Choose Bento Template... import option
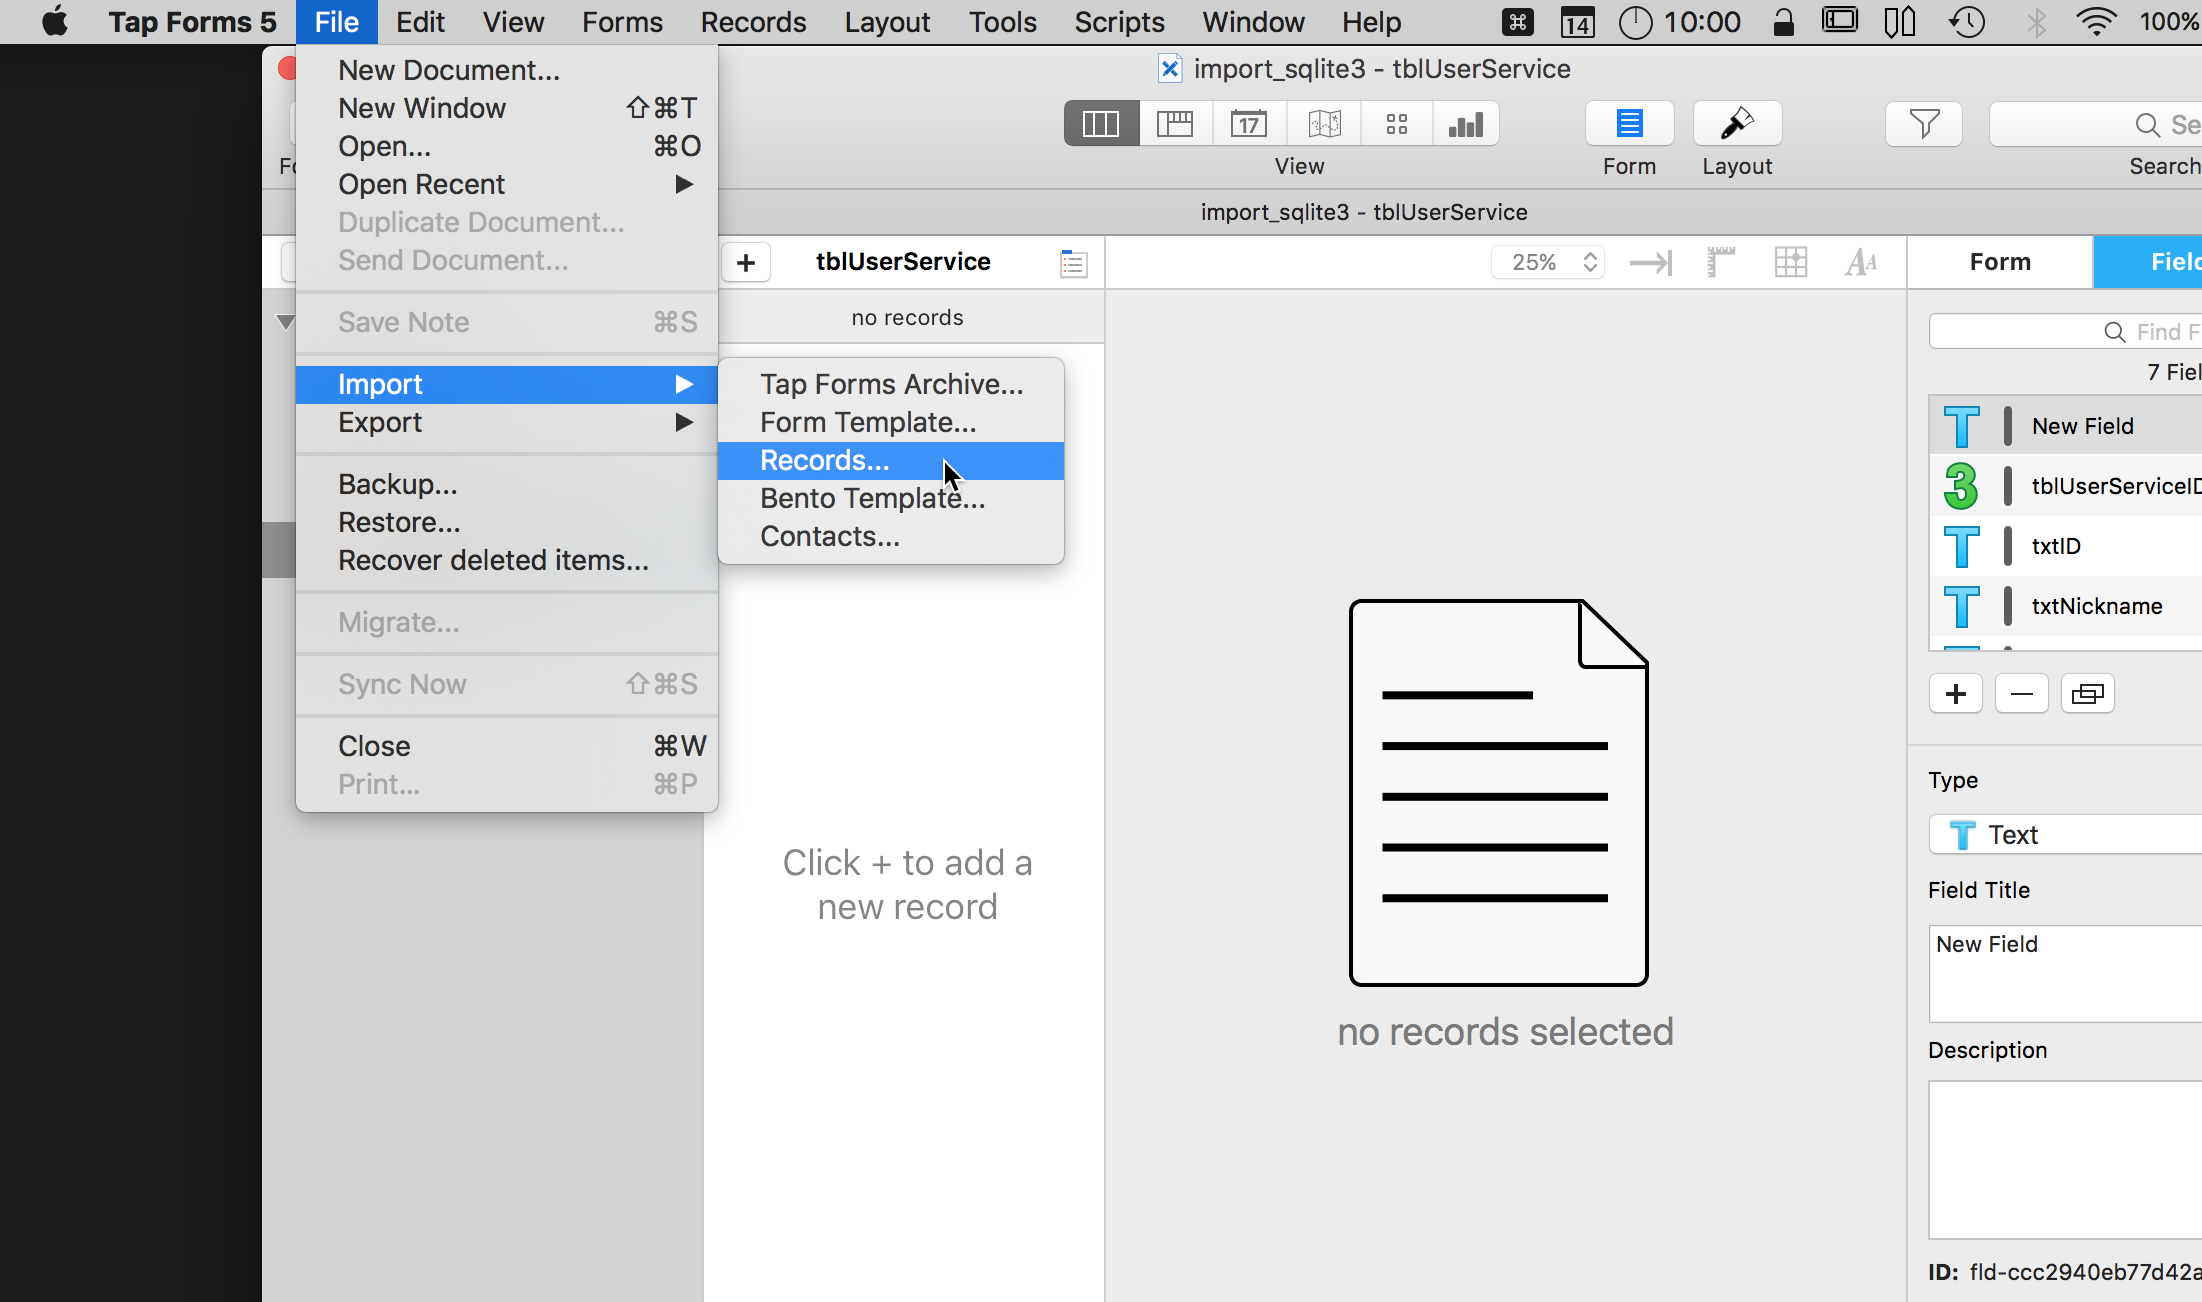The image size is (2202, 1302). click(x=891, y=498)
